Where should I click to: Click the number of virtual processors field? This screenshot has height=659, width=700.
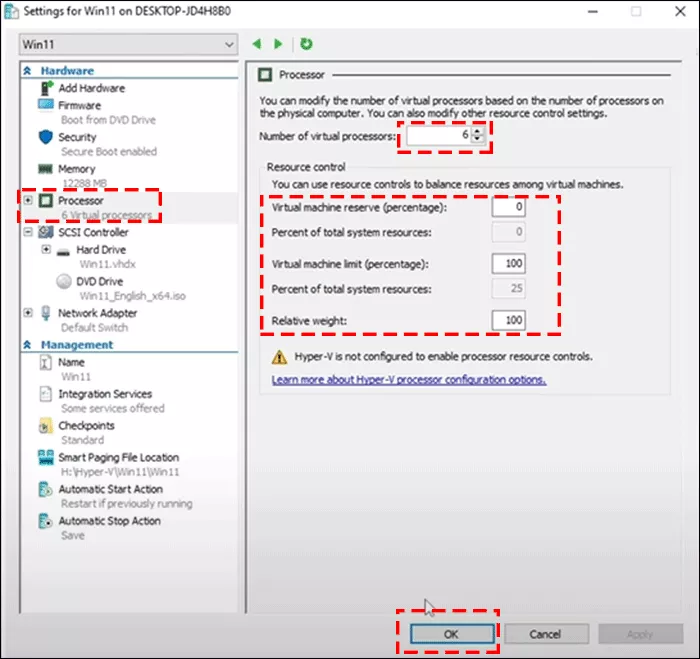click(x=438, y=135)
